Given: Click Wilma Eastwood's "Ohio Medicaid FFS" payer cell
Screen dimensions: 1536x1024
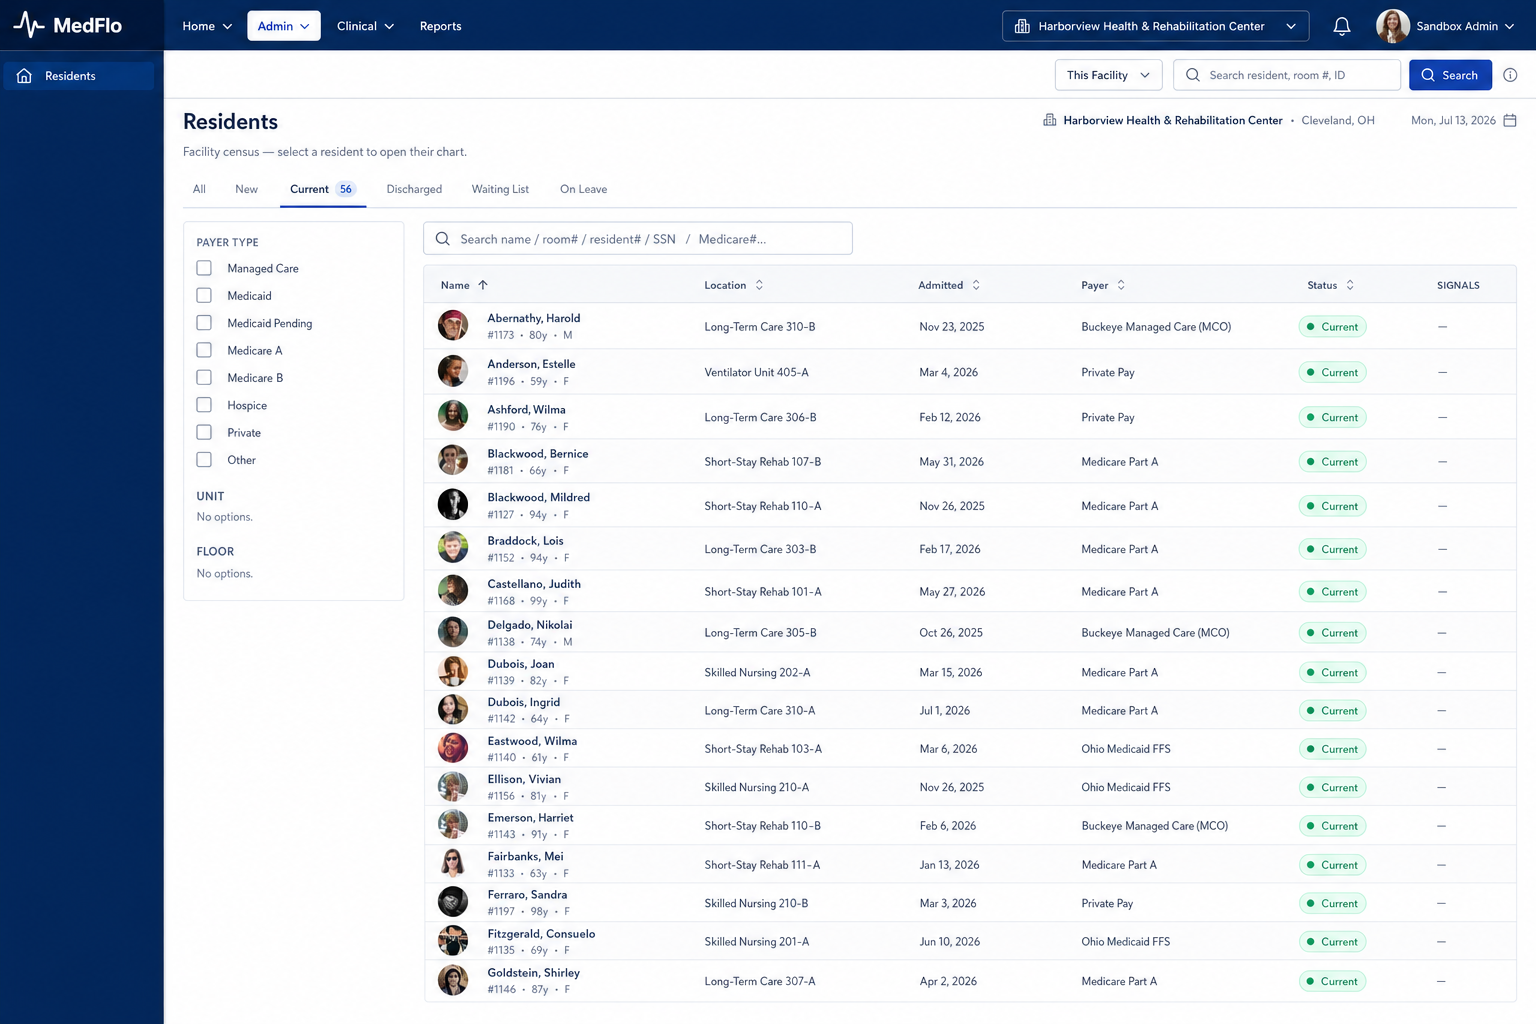Looking at the screenshot, I should coord(1125,749).
